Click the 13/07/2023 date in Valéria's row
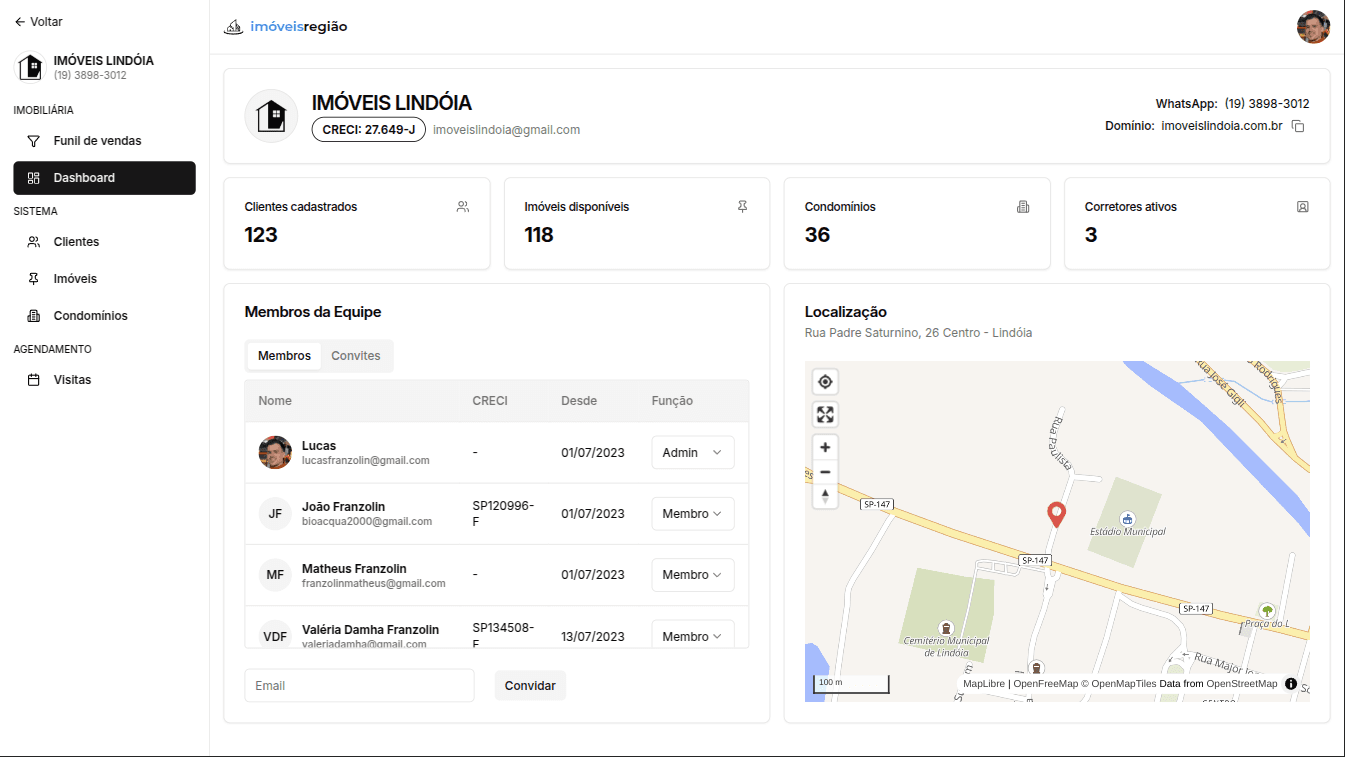 [x=593, y=637]
